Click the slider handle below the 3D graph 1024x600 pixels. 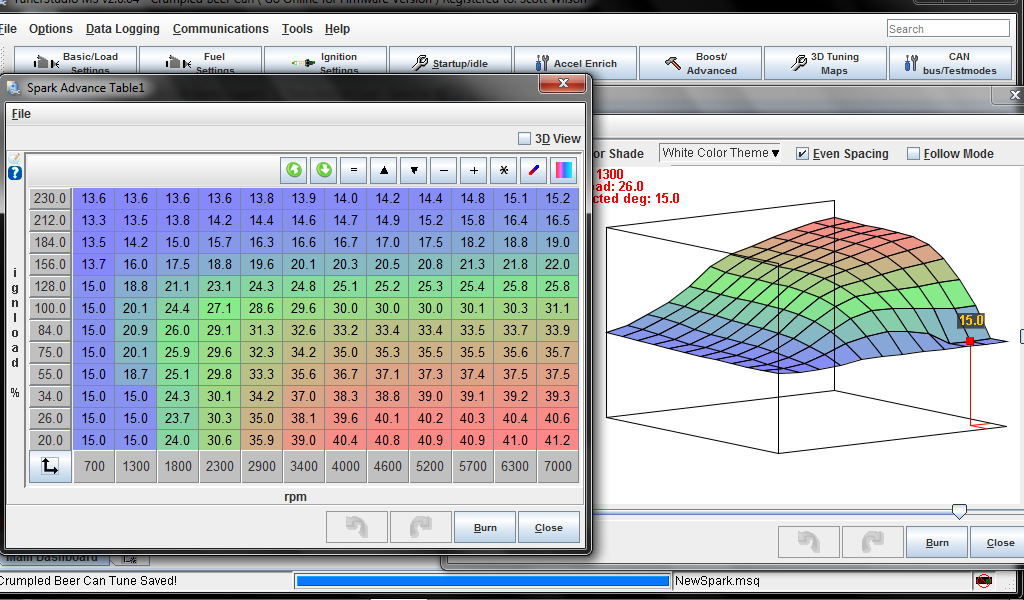point(959,511)
